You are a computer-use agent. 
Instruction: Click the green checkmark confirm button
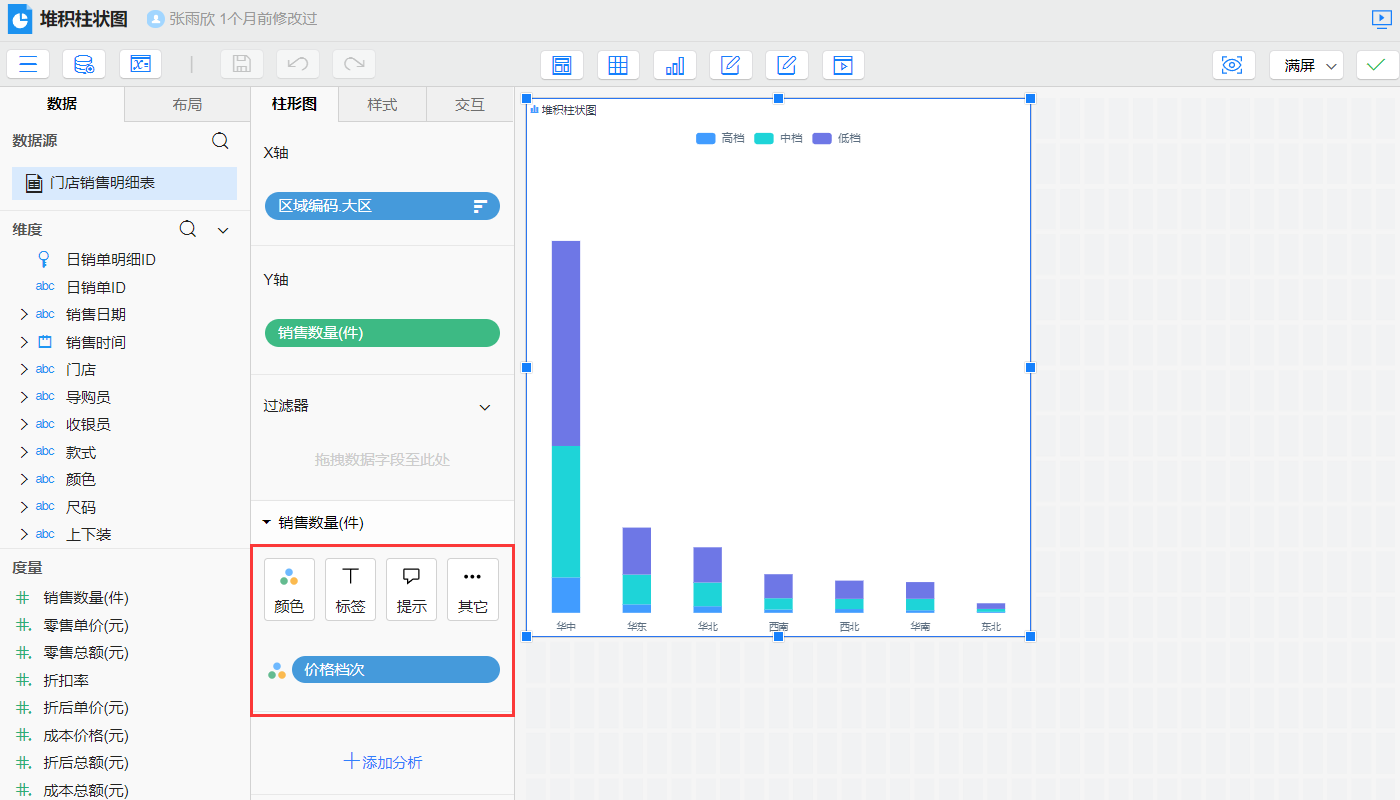point(1377,65)
